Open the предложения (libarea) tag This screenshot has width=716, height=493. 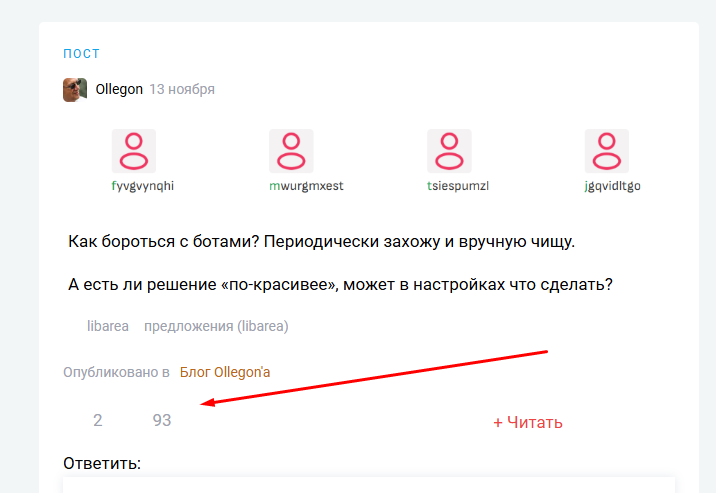pos(216,326)
